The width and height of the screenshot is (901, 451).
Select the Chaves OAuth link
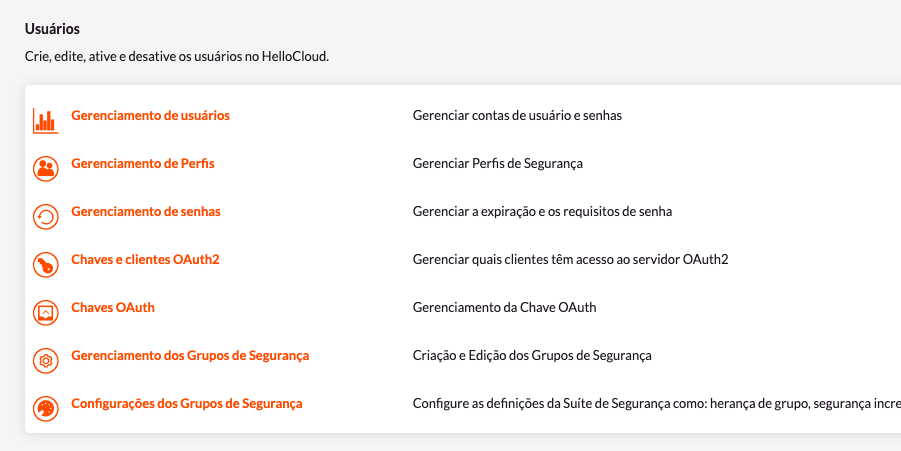113,307
